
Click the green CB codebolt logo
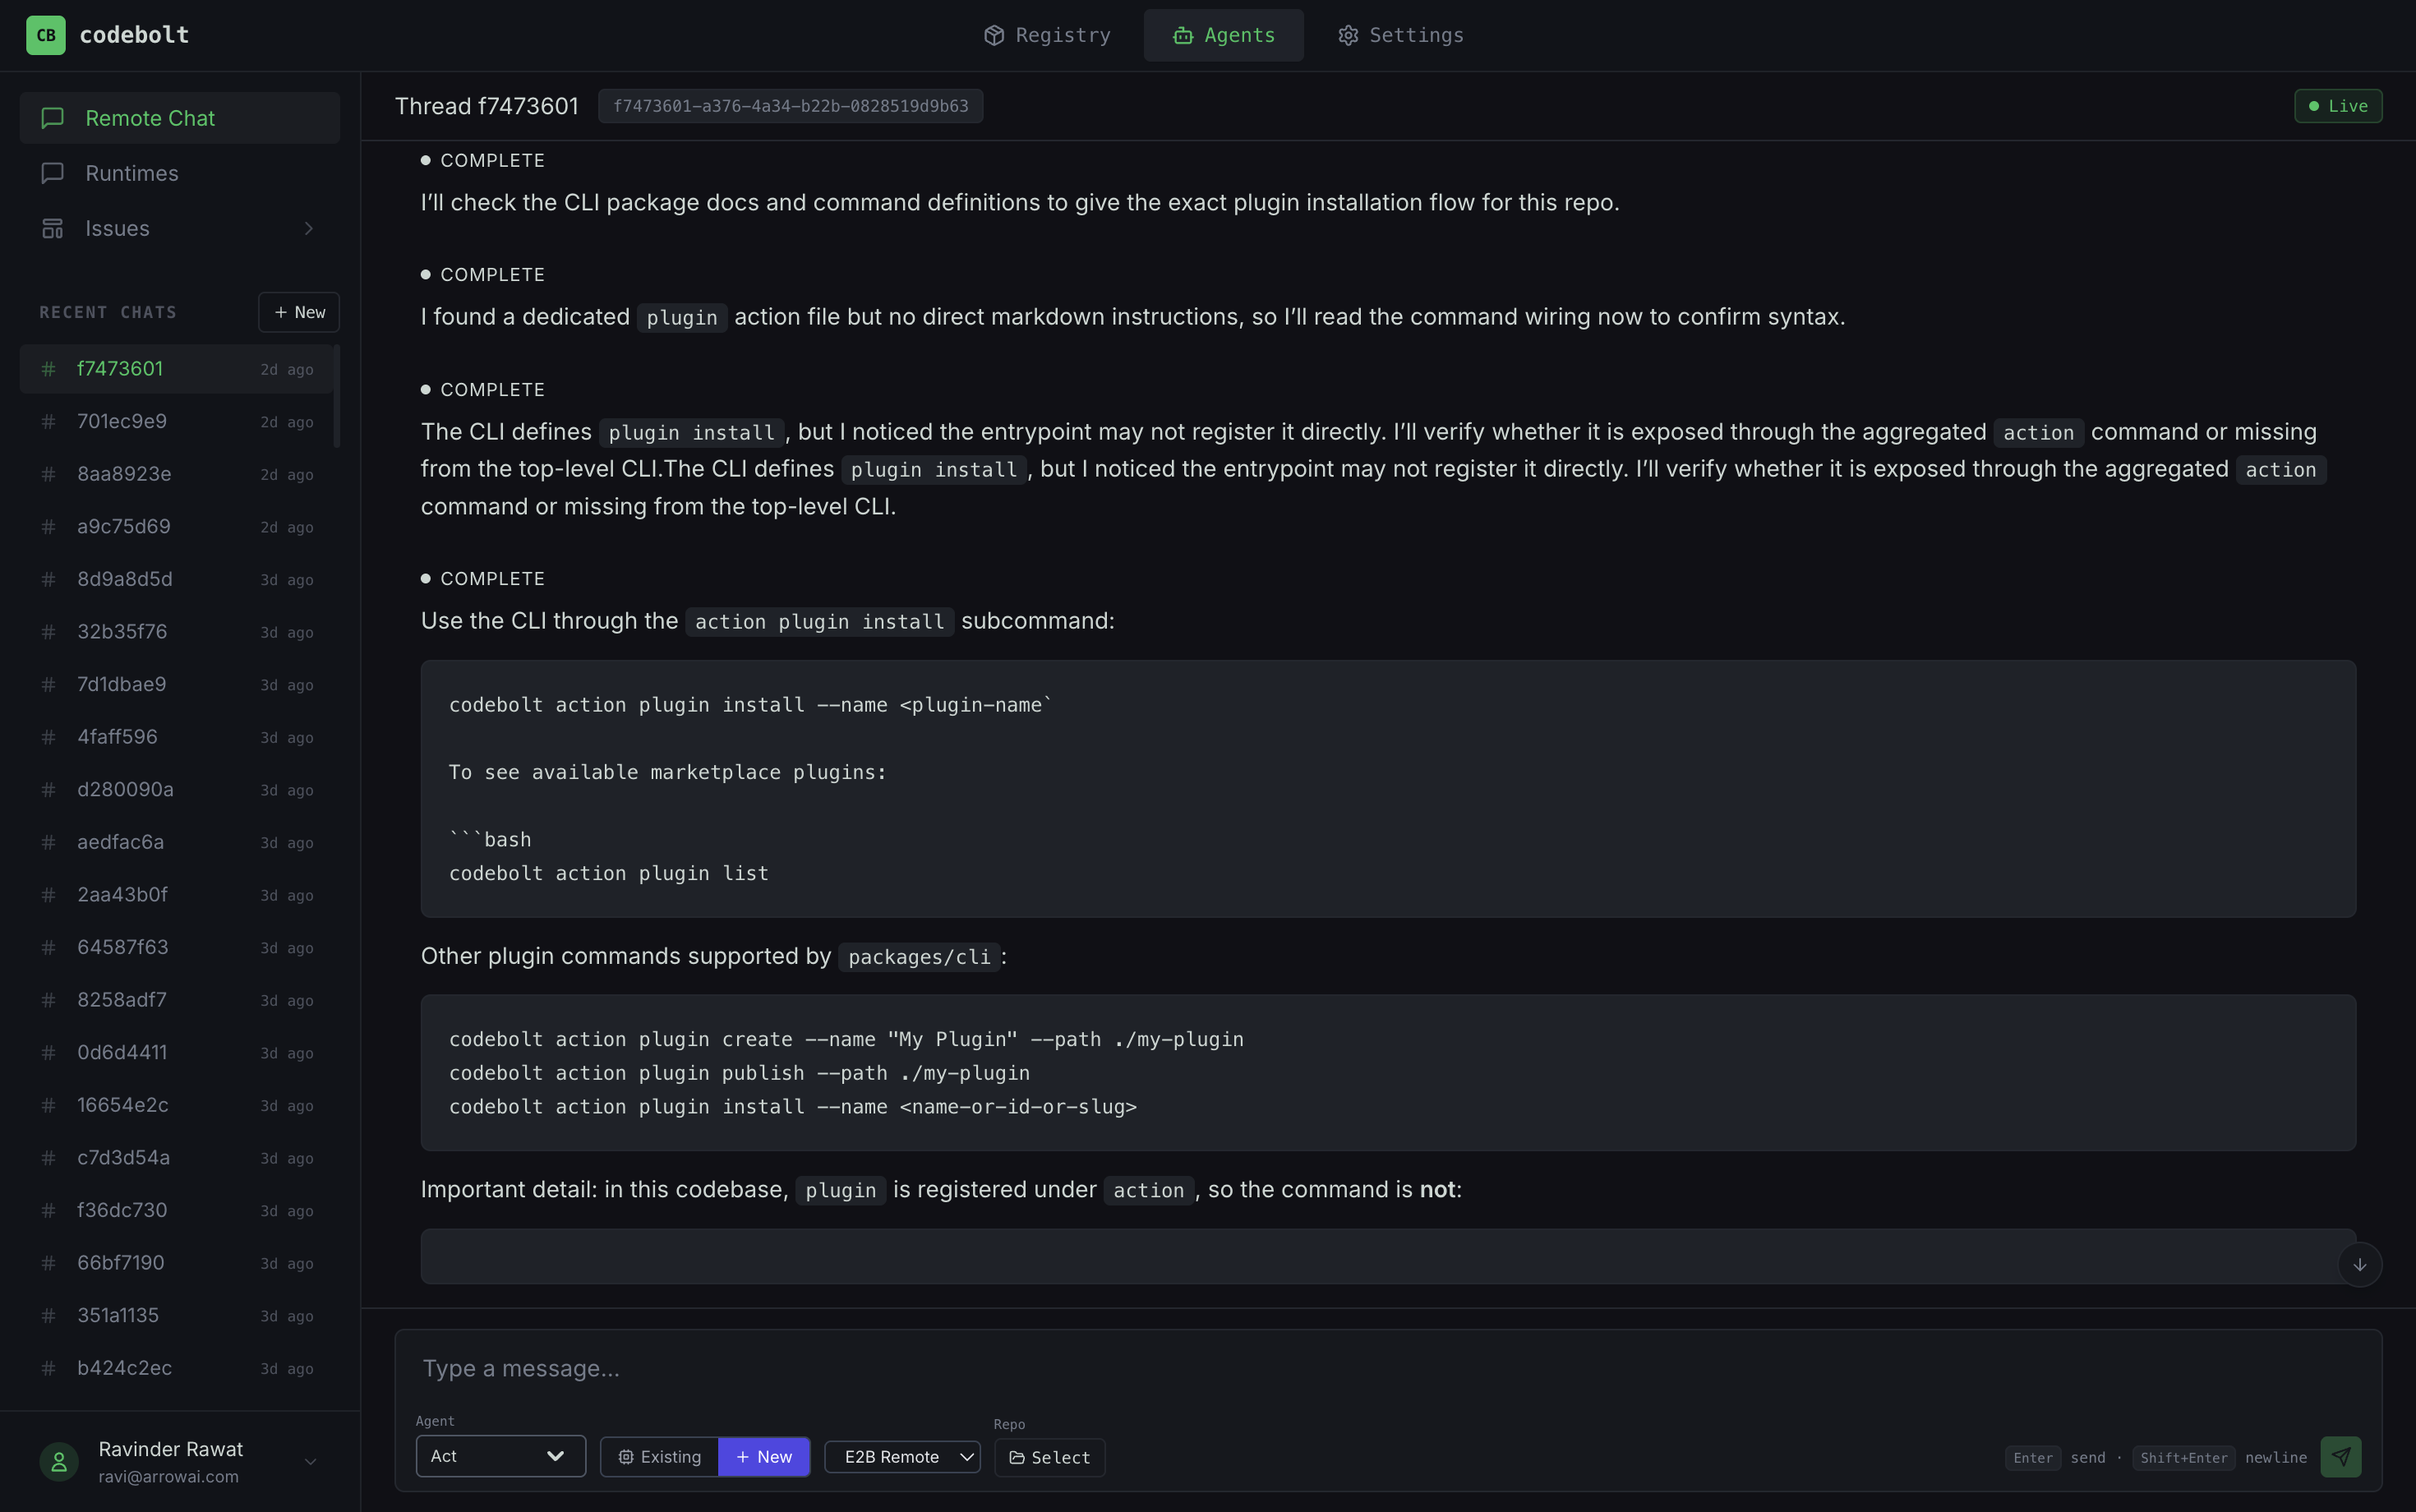[x=46, y=35]
